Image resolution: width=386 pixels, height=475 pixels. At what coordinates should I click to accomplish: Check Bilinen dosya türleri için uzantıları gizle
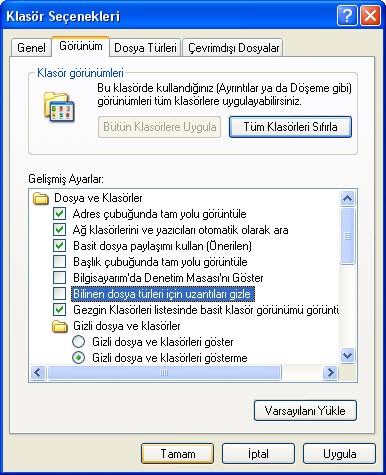(59, 294)
